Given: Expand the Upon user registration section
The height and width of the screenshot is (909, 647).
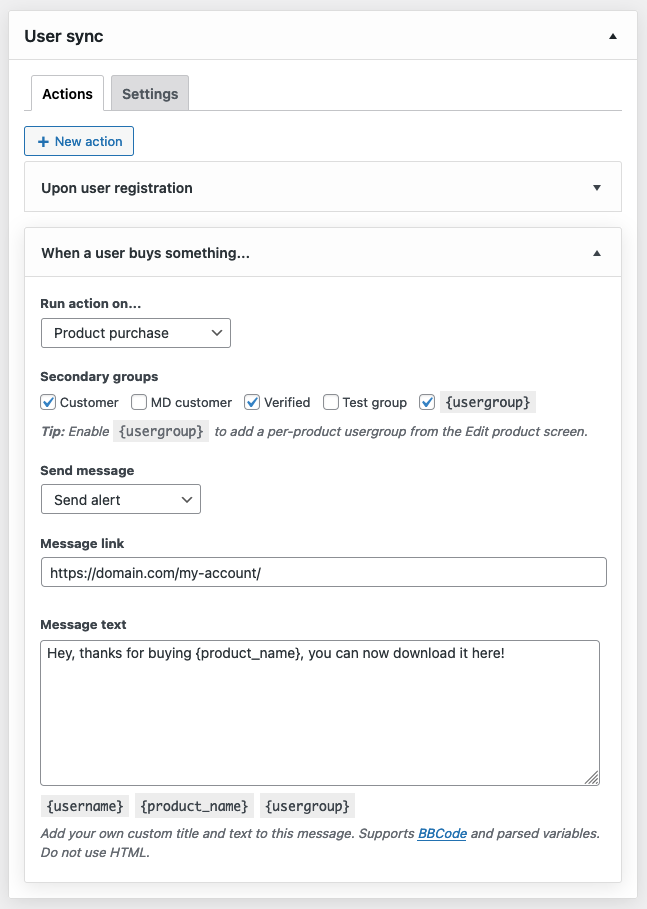Looking at the screenshot, I should (x=596, y=188).
